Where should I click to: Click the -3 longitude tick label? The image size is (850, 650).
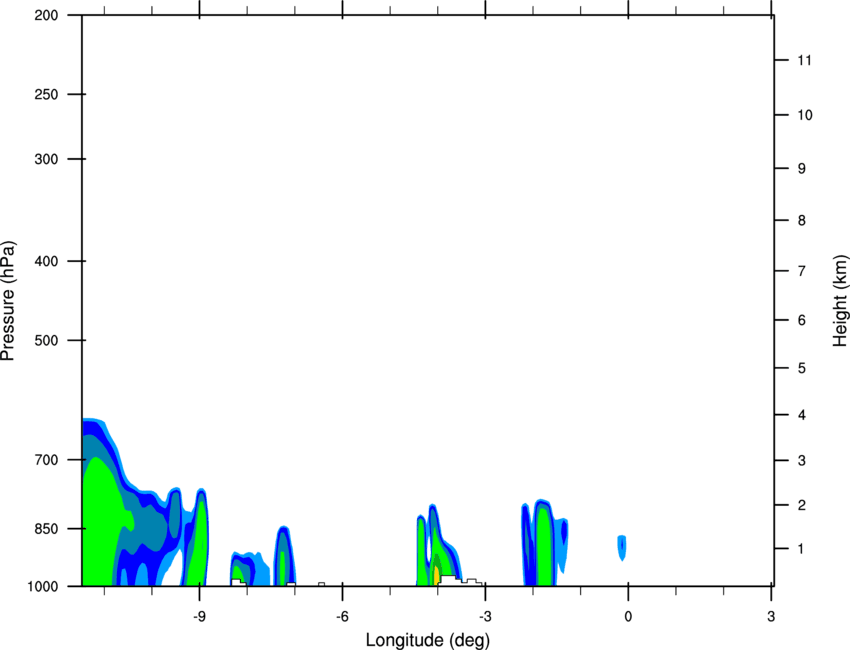(485, 617)
